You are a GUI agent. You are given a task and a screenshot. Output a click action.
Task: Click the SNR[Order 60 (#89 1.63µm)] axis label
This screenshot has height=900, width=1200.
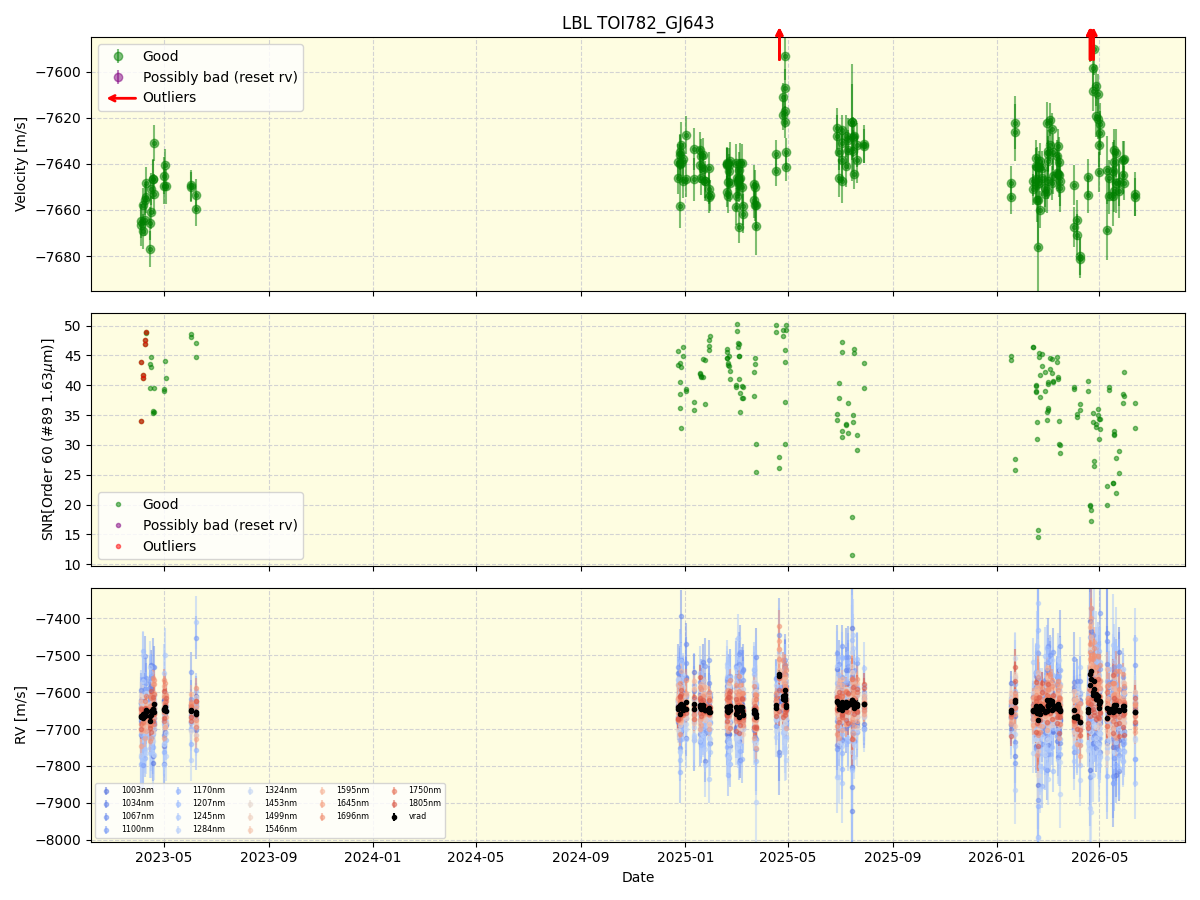click(x=47, y=439)
